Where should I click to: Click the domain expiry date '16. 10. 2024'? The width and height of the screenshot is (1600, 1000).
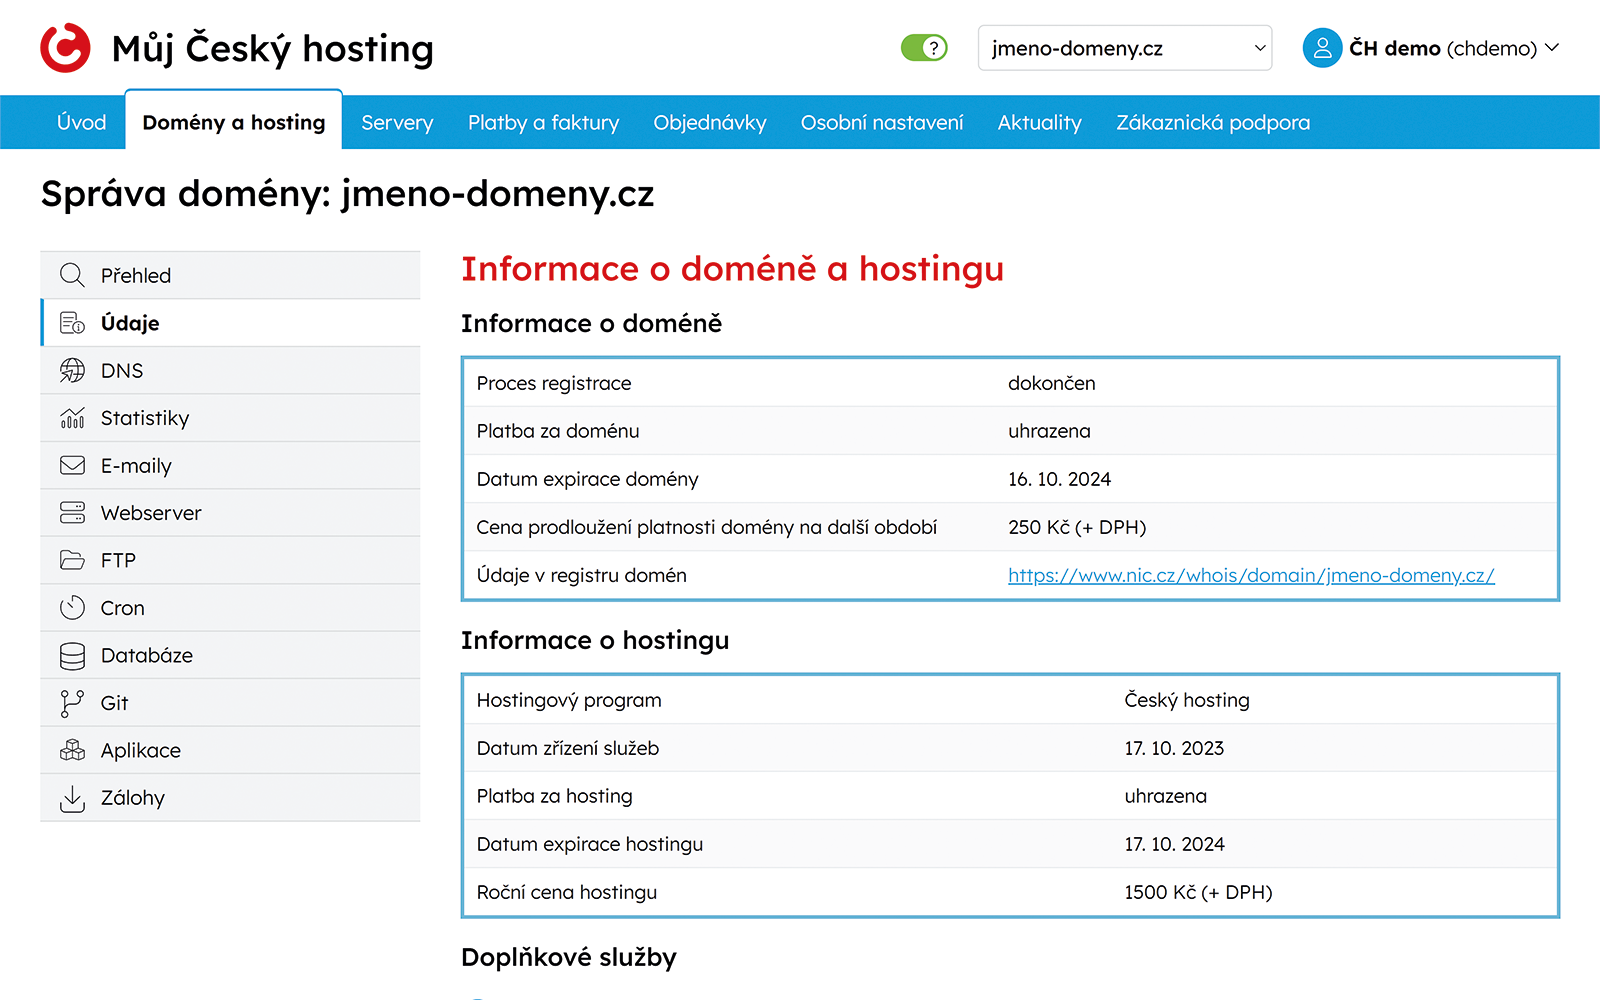point(1059,479)
